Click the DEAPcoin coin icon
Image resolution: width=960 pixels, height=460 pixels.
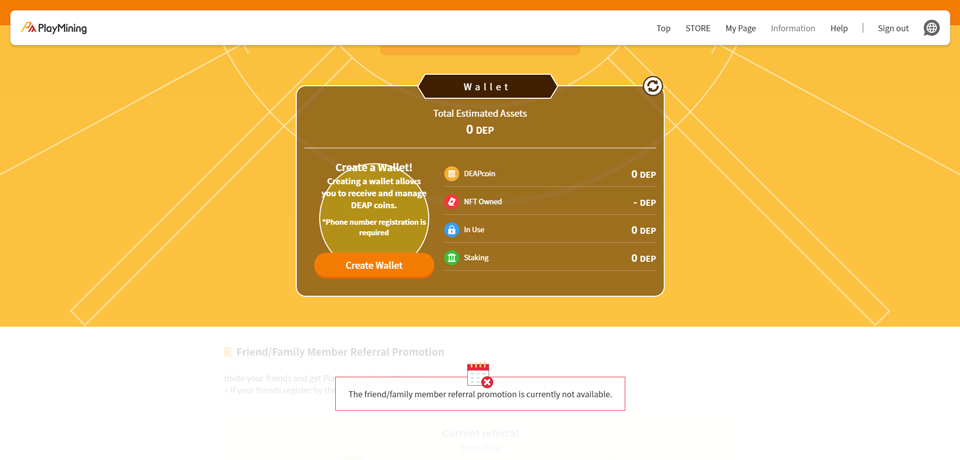[451, 174]
